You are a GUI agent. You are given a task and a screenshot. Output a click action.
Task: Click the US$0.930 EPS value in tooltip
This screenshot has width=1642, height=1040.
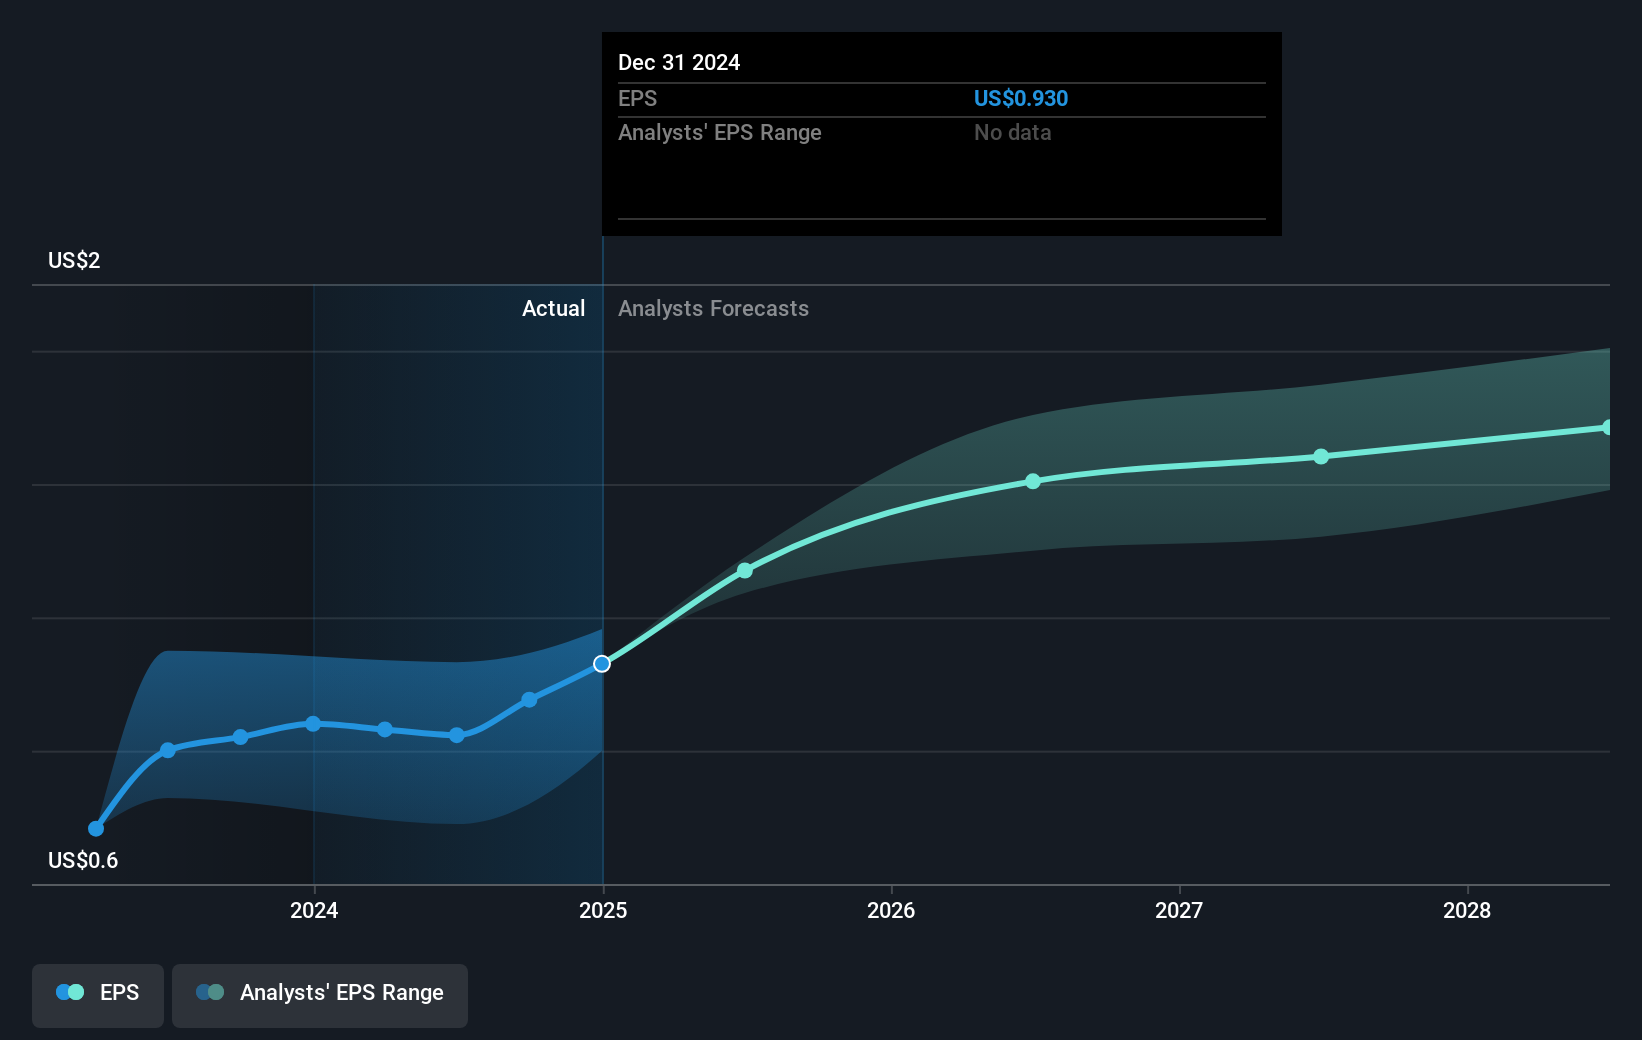(x=1021, y=98)
